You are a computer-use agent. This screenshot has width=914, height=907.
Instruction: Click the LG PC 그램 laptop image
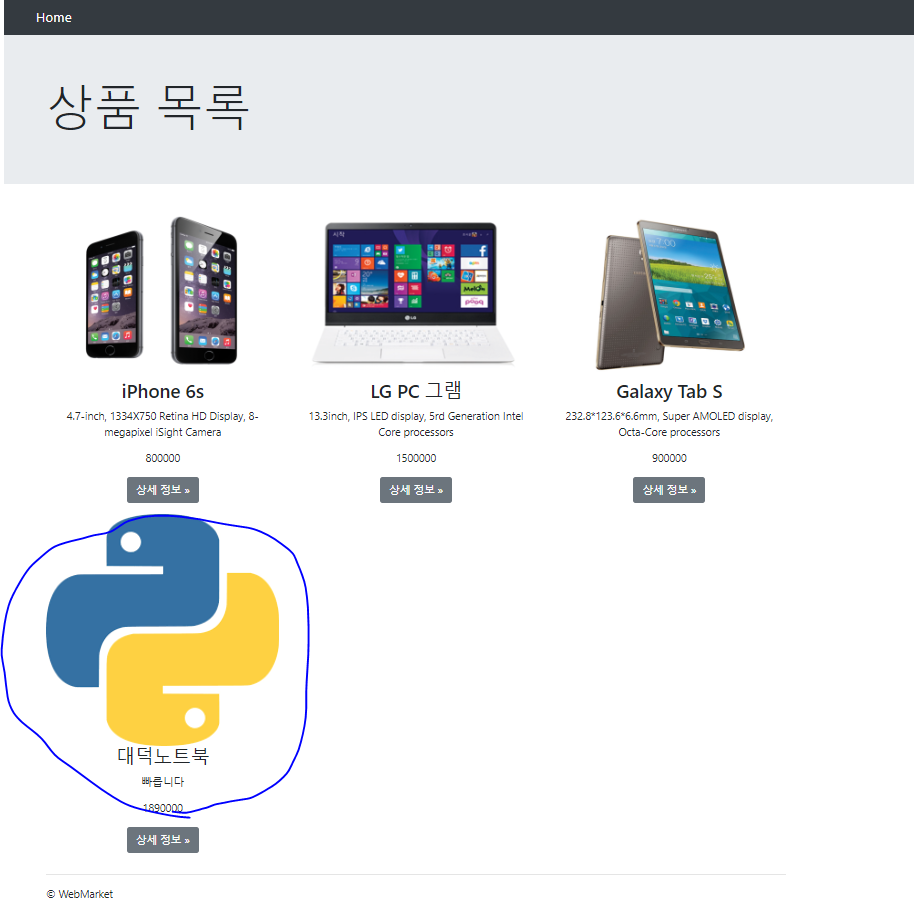click(x=414, y=293)
